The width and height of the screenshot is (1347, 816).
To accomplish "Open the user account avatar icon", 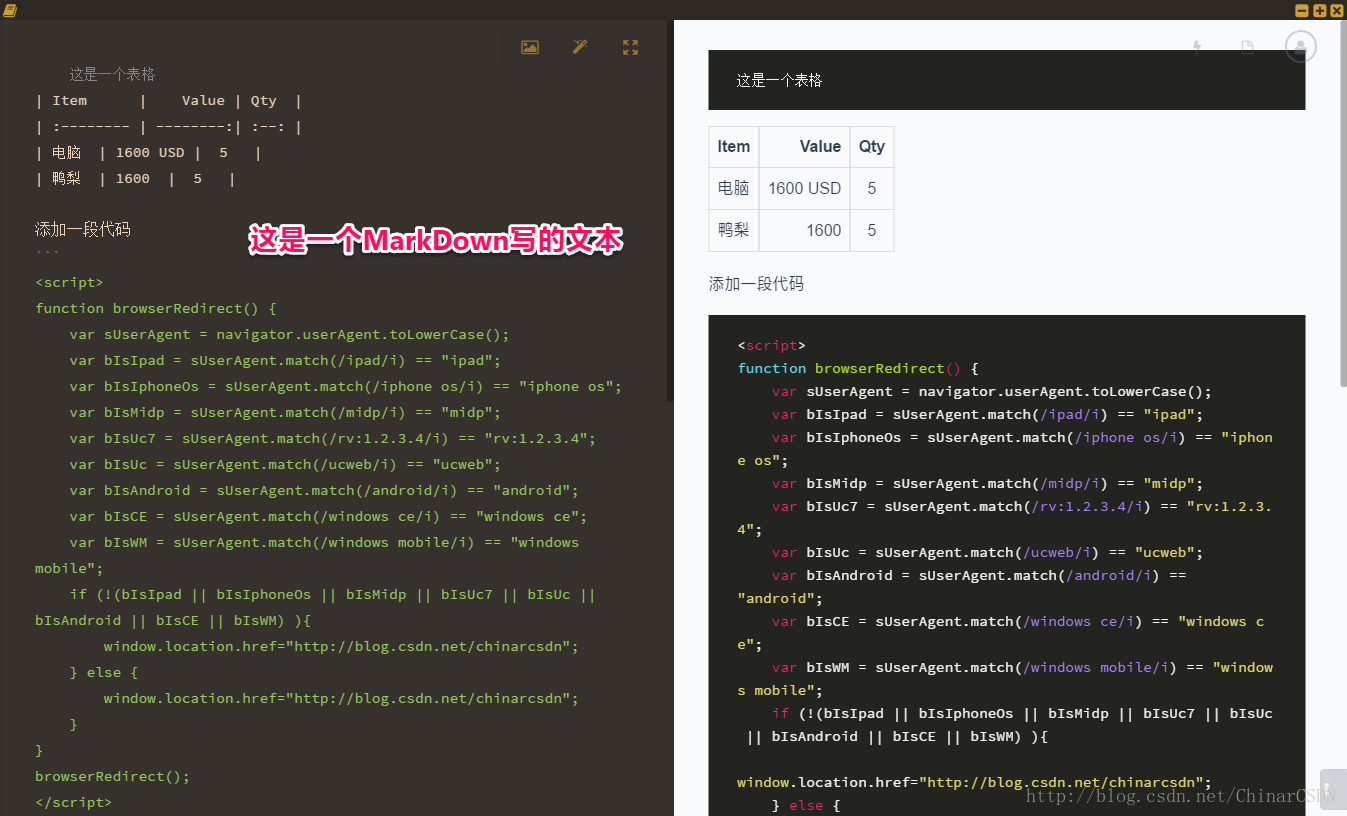I will (x=1300, y=46).
